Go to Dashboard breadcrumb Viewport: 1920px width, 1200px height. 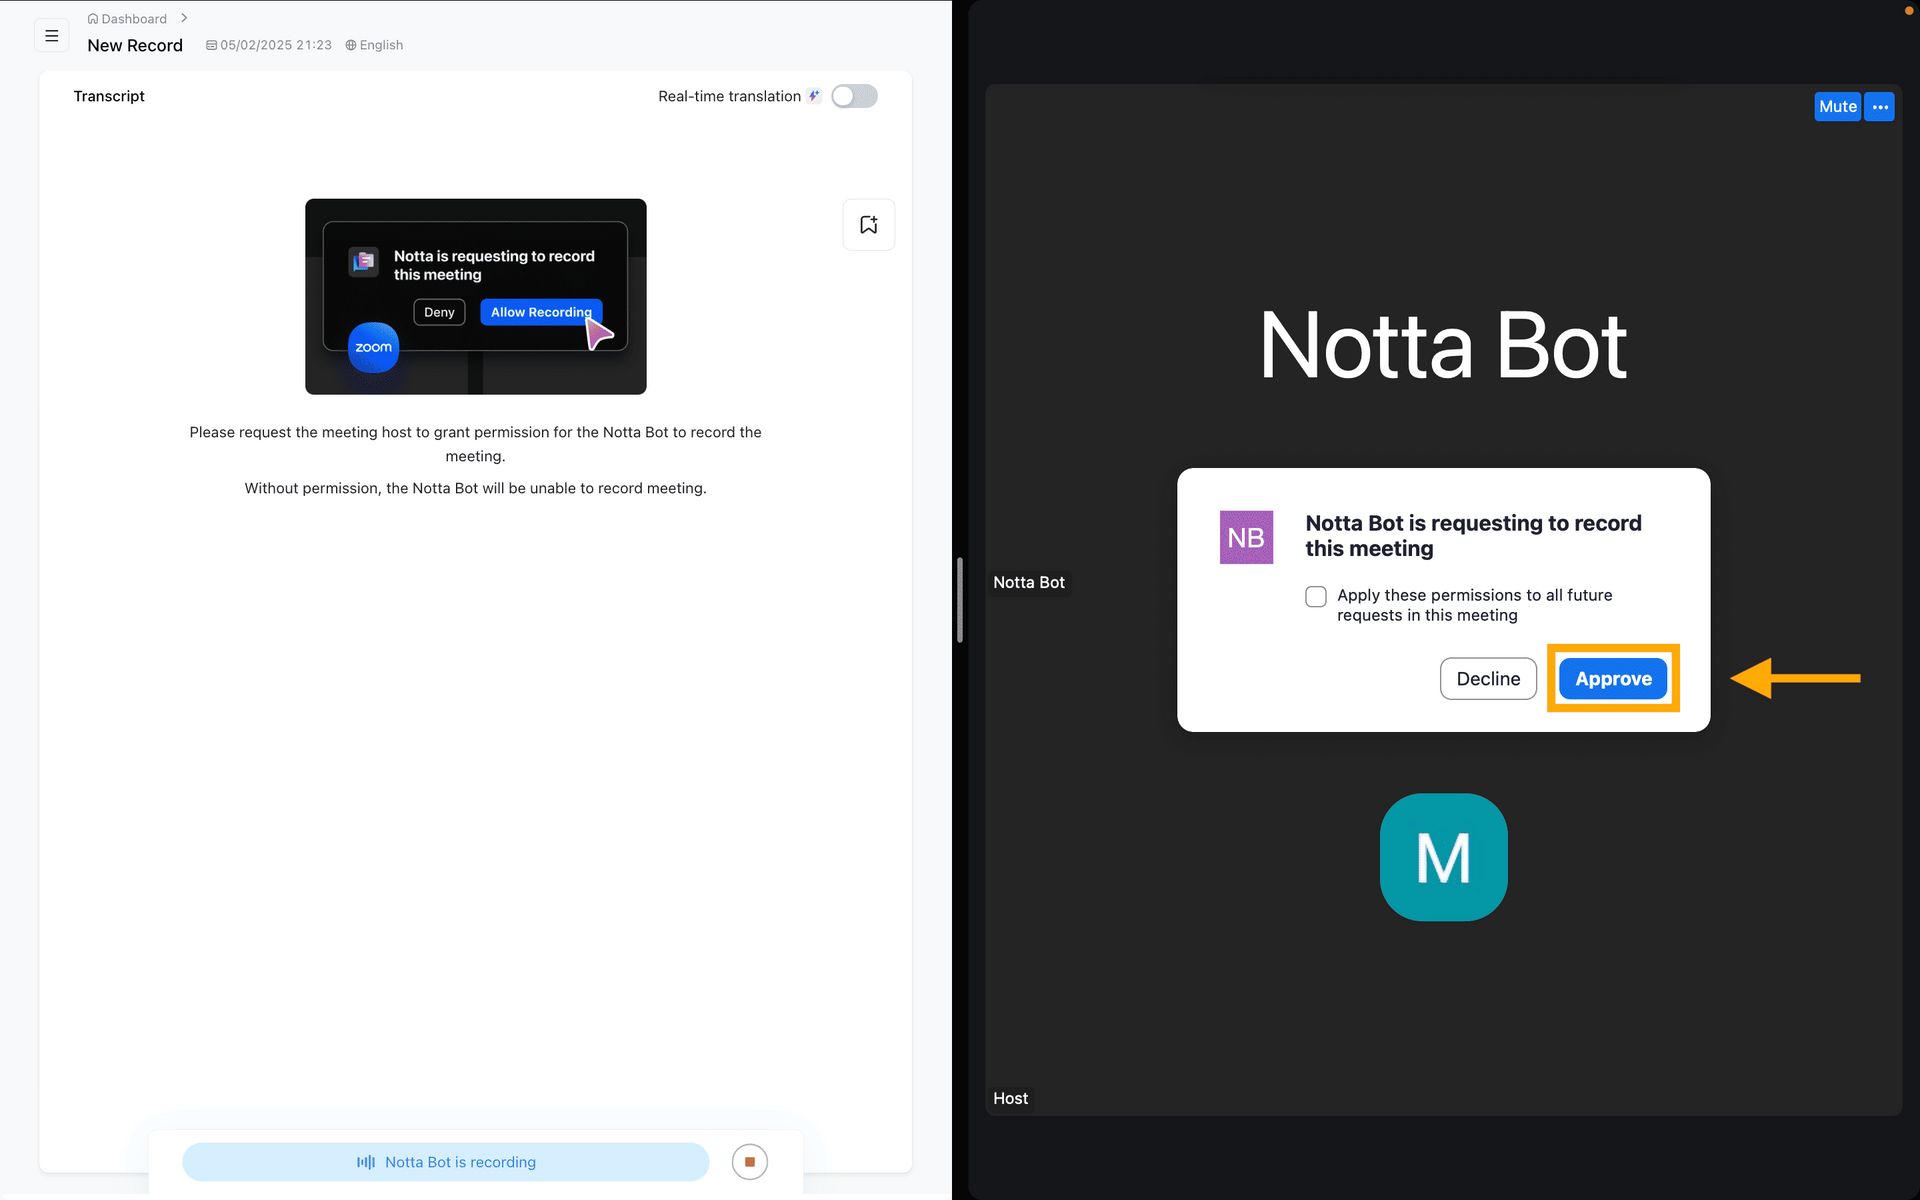point(134,19)
